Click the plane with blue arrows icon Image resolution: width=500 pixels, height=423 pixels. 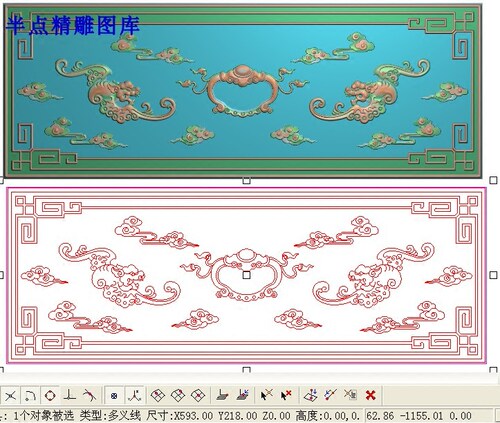[x=311, y=395]
